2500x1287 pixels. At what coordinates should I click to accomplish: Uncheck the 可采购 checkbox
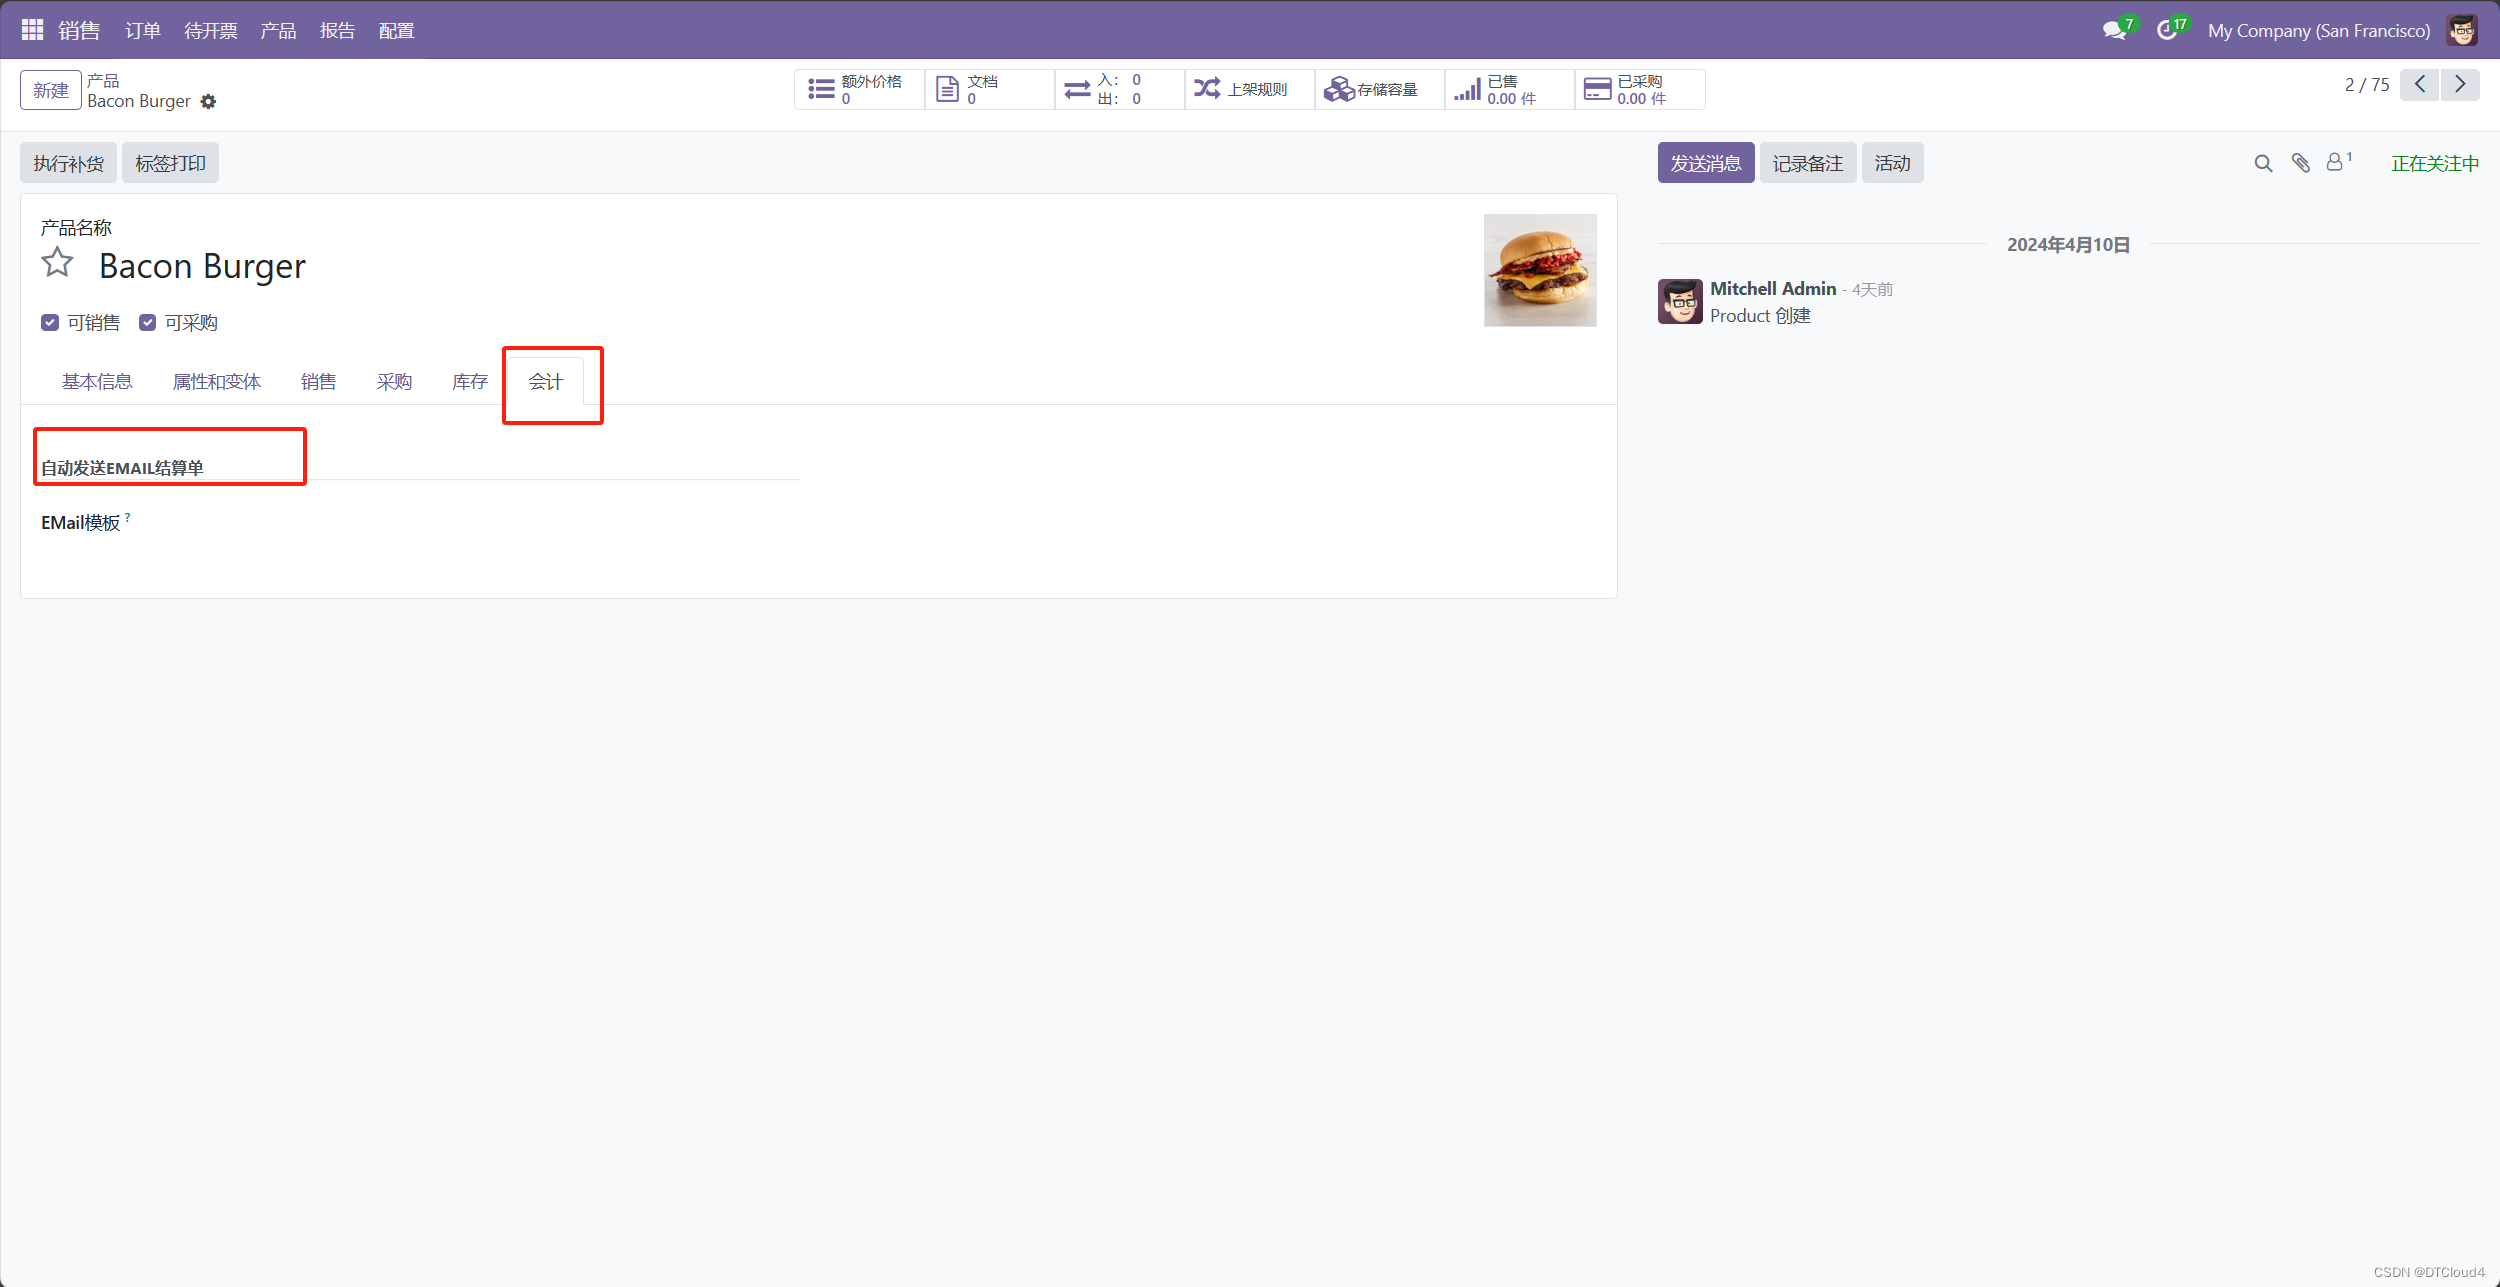point(147,322)
